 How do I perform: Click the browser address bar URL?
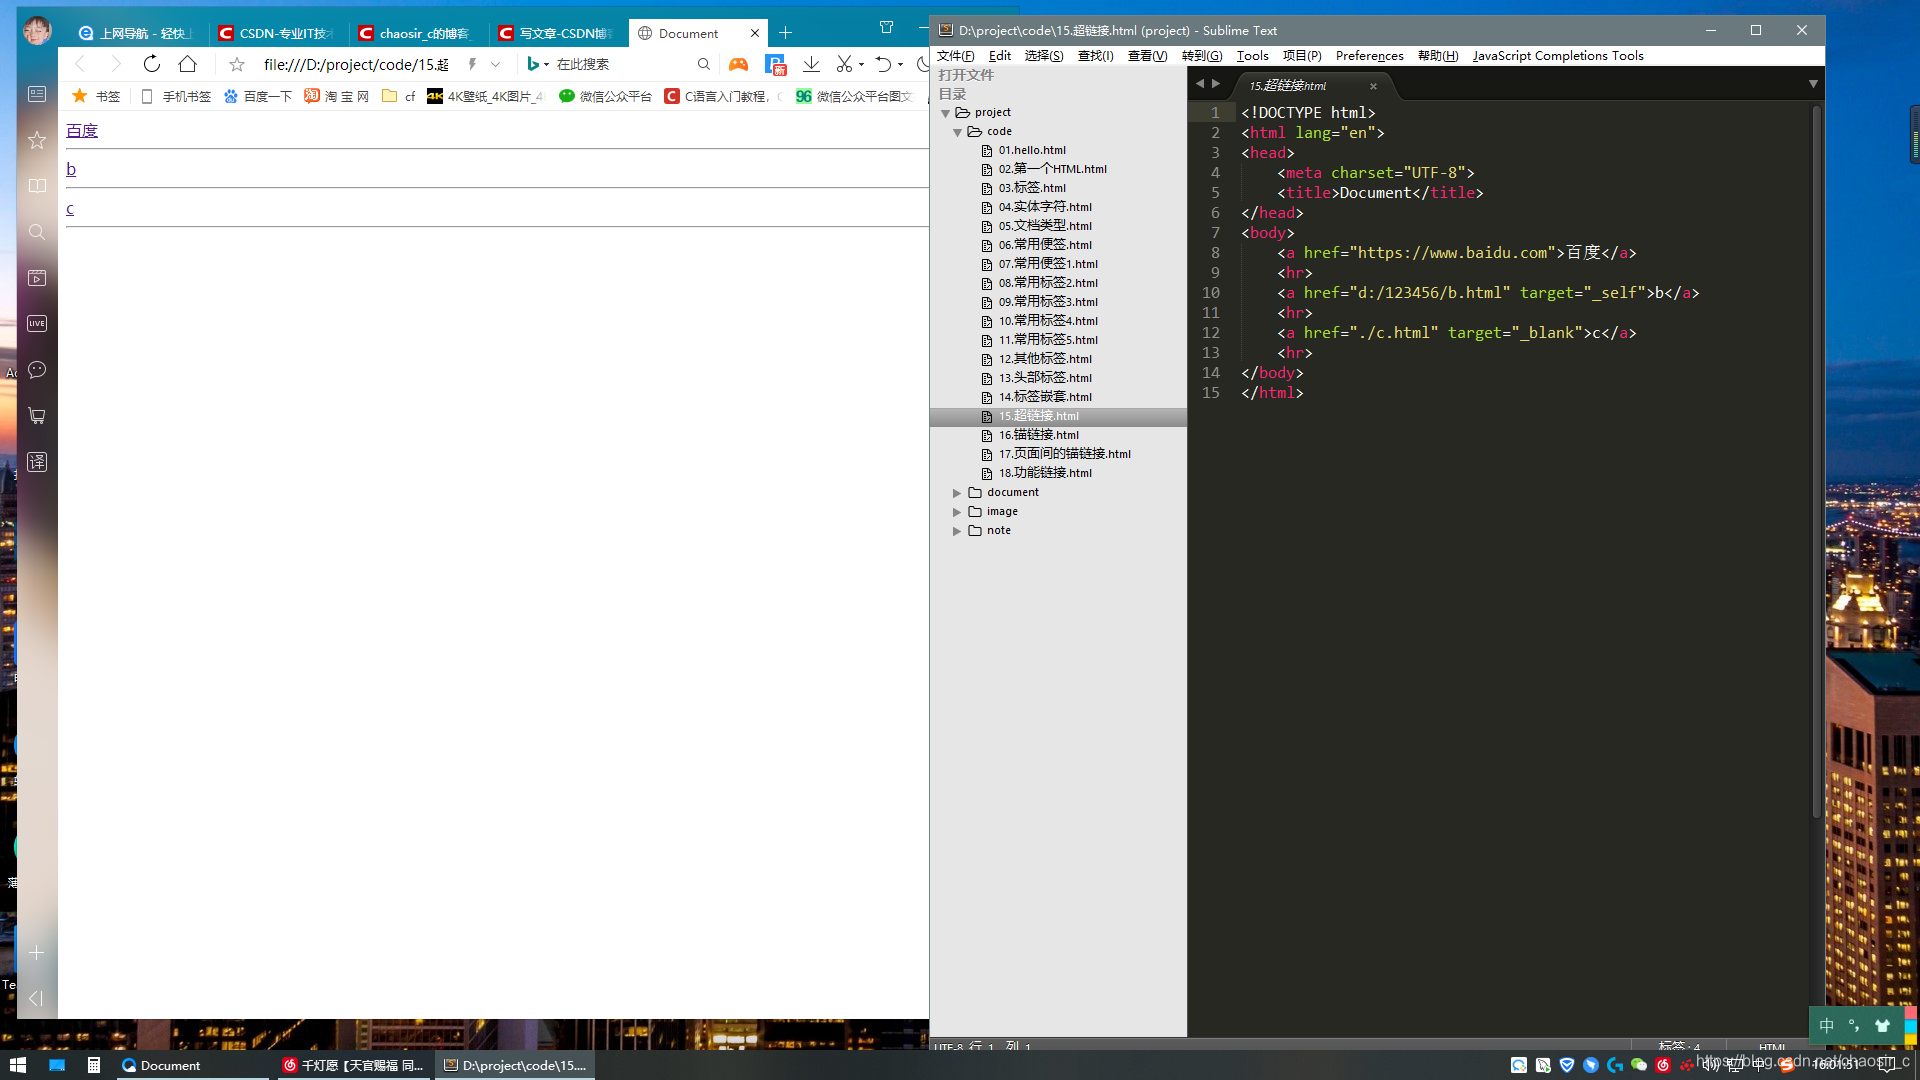pos(355,64)
